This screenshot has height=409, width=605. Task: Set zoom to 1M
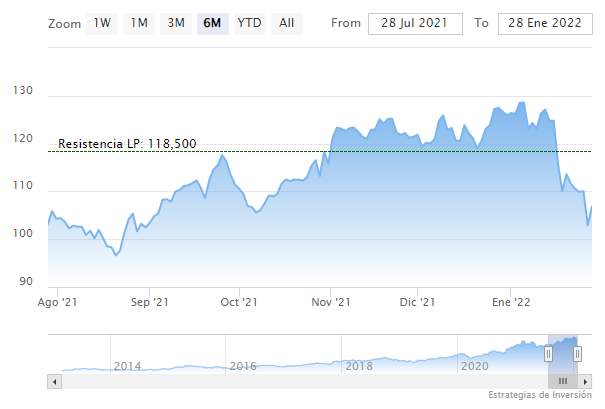139,23
